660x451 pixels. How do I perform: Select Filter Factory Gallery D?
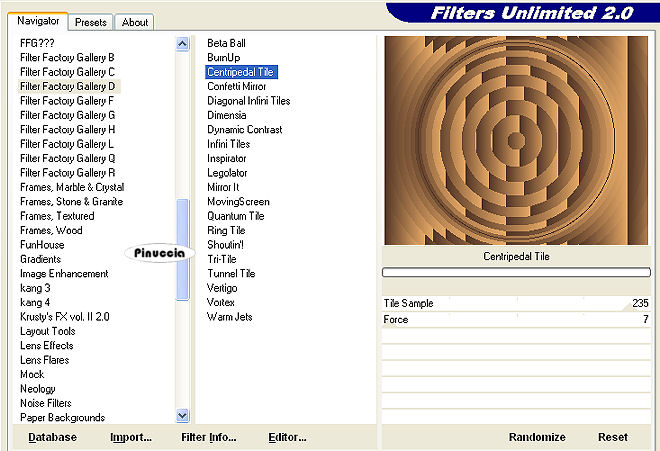(x=67, y=86)
